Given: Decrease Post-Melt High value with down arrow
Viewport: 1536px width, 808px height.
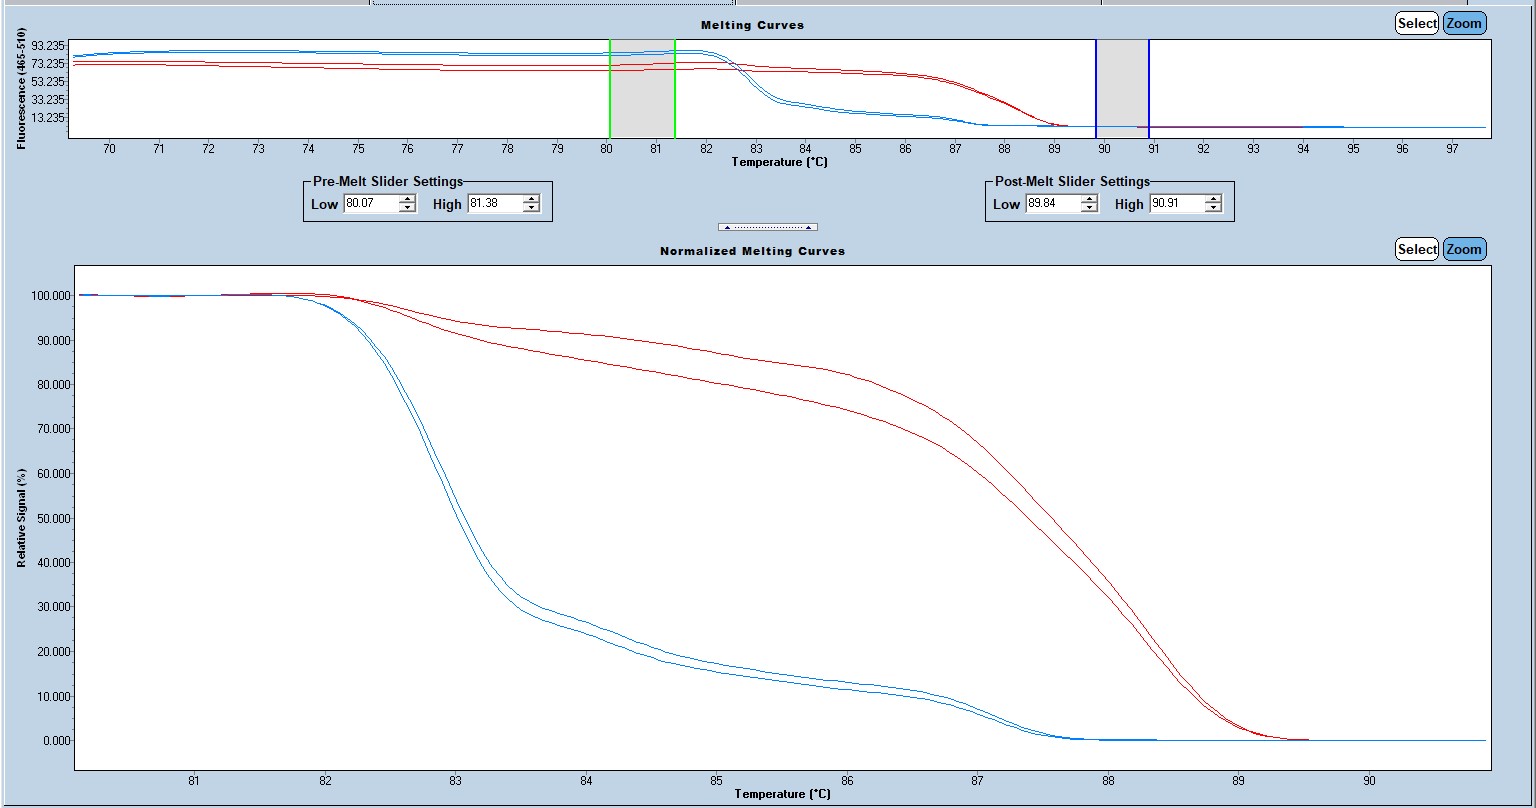Looking at the screenshot, I should click(x=1213, y=208).
